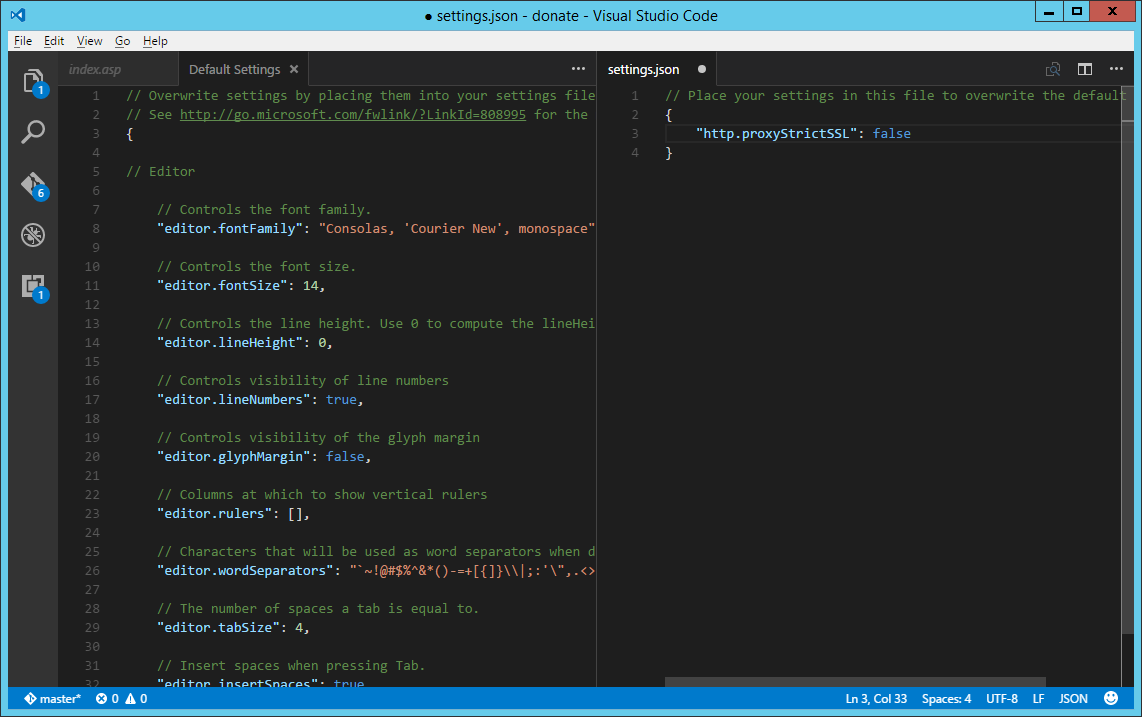Select the settings.json tab
The width and height of the screenshot is (1142, 717).
(x=657, y=69)
